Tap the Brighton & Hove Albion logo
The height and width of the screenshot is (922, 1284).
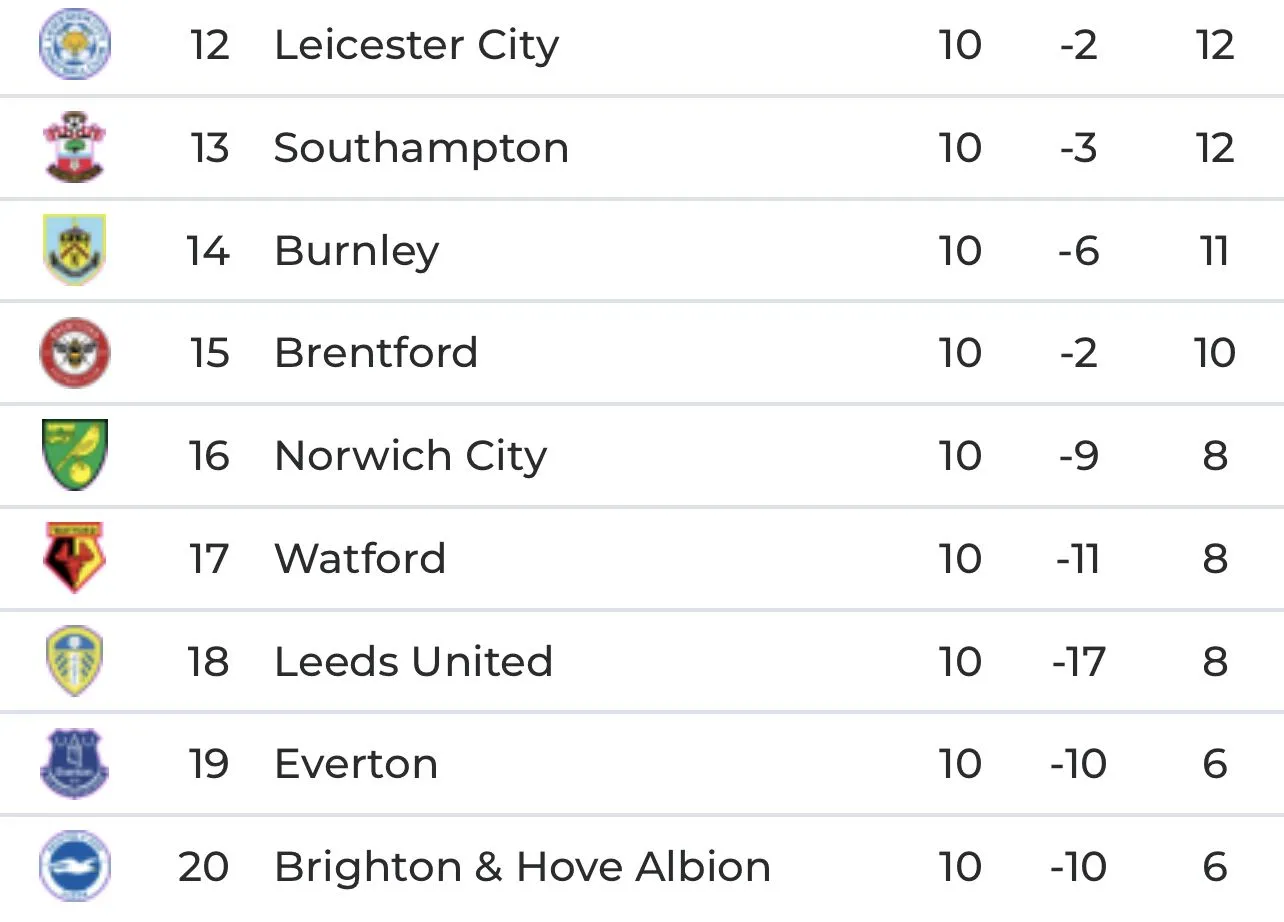click(x=75, y=866)
